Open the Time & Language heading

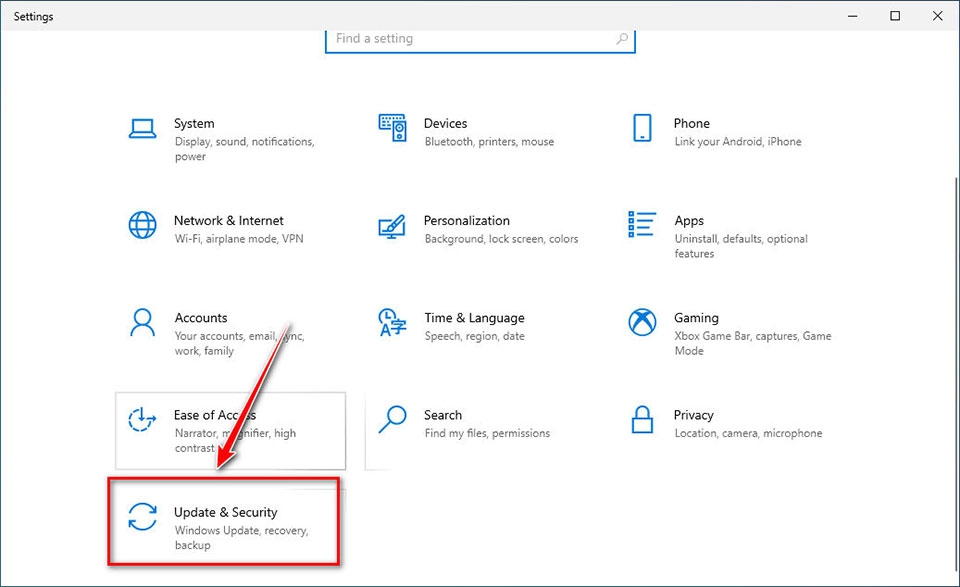click(x=474, y=318)
